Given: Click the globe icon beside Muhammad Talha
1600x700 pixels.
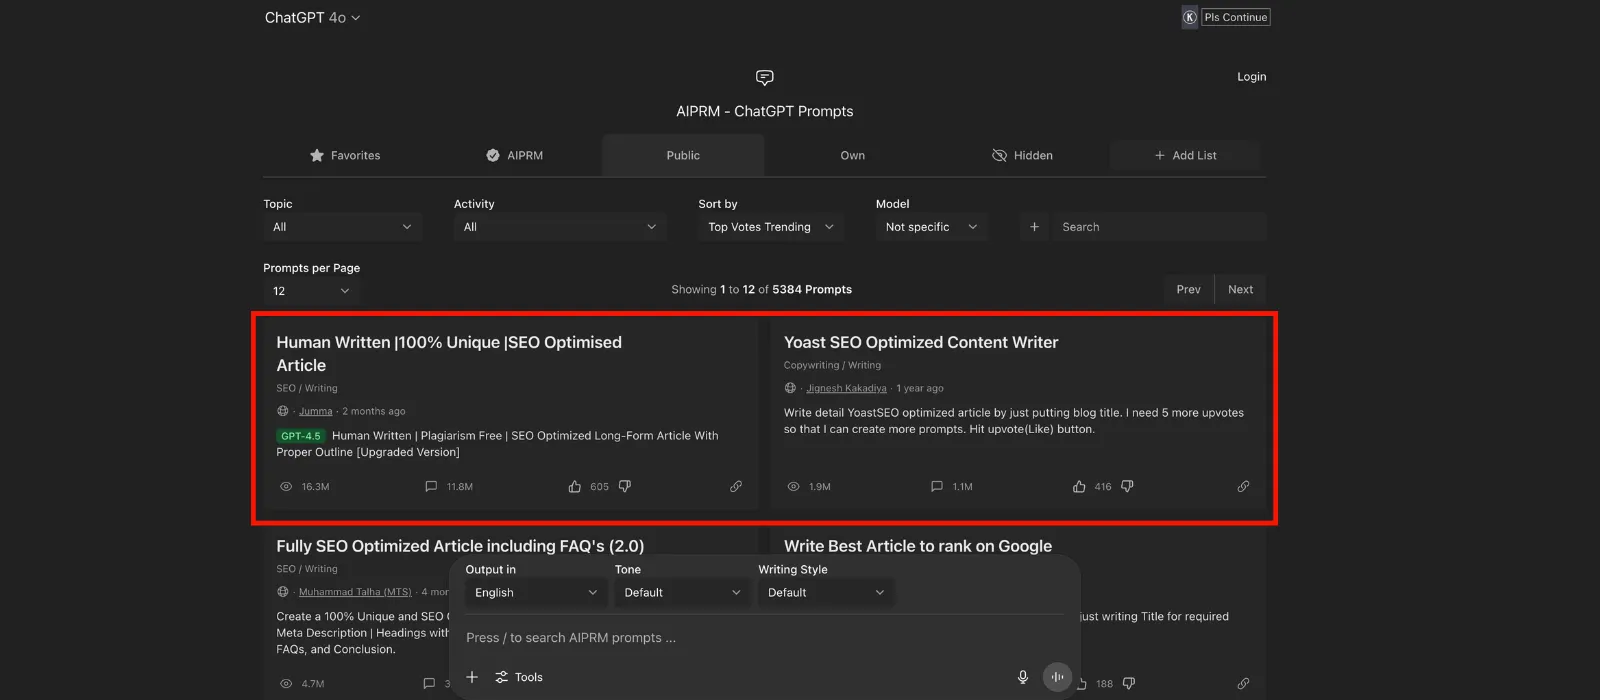Looking at the screenshot, I should 283,592.
